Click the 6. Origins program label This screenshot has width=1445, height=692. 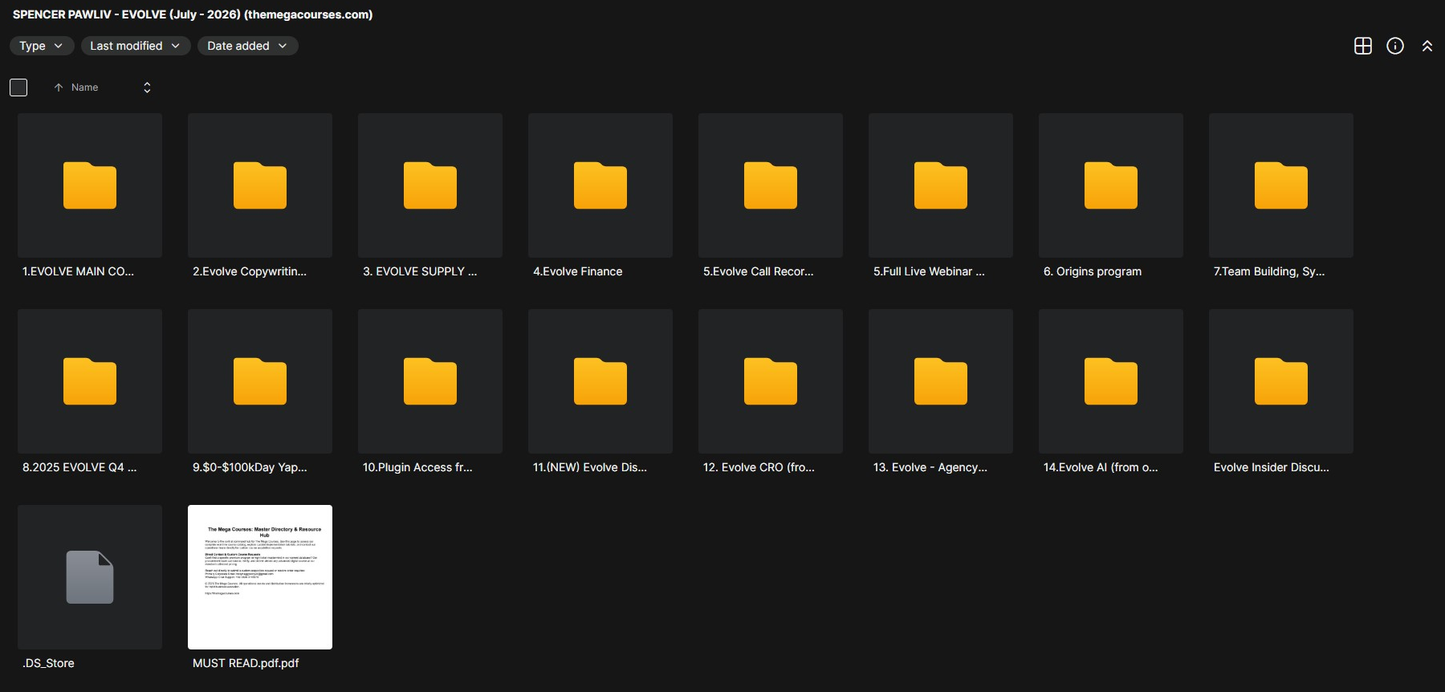1092,272
